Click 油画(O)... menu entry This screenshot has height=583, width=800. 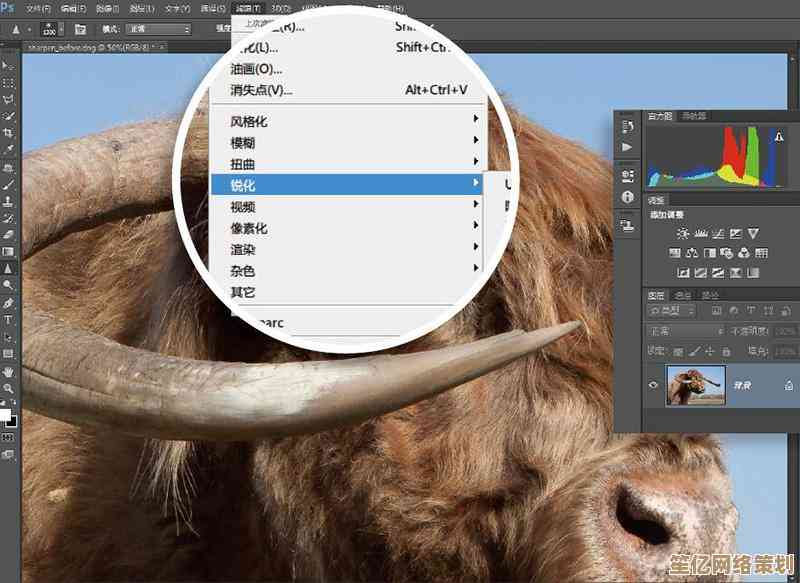256,69
